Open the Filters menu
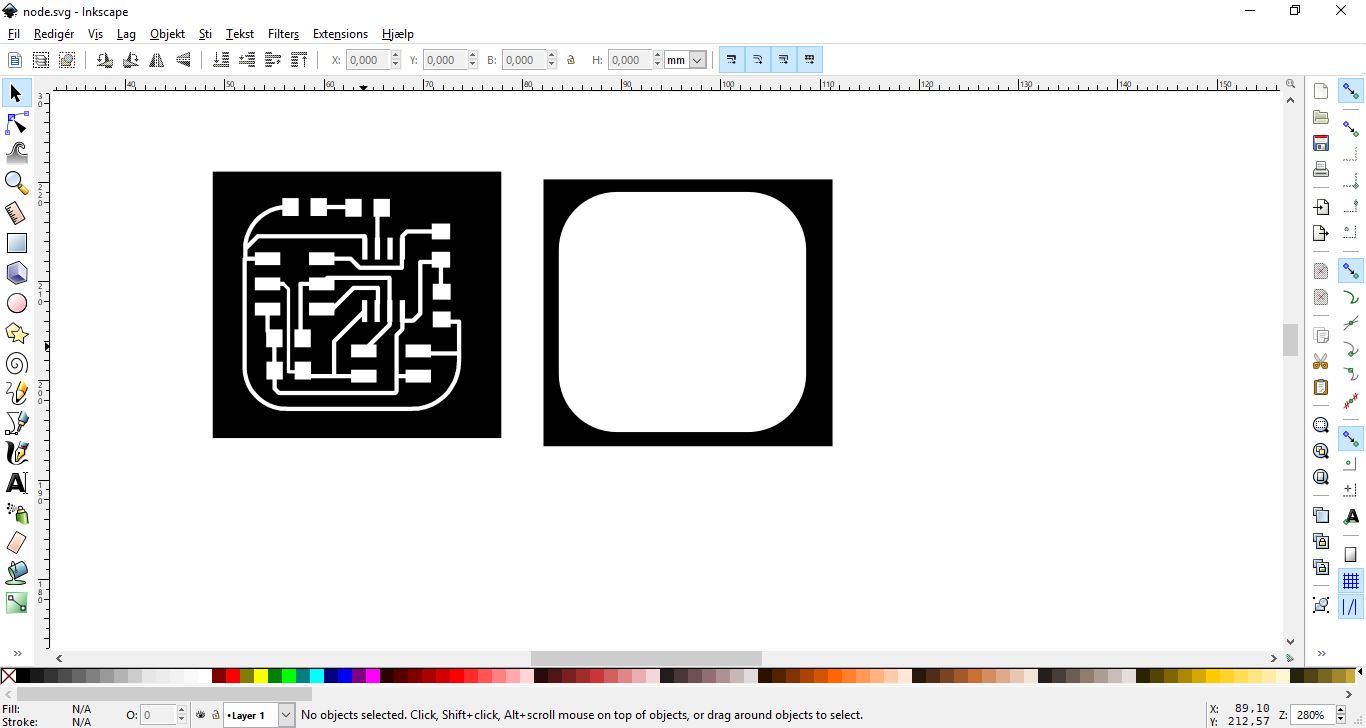Screen dimensions: 1366x728 click(x=283, y=33)
